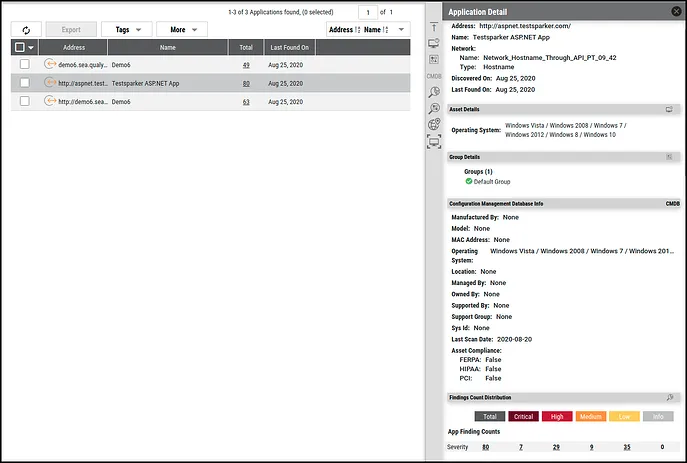Image resolution: width=687 pixels, height=463 pixels.
Task: Click the orange icon beside http://demo6.sea address
Action: coord(50,101)
